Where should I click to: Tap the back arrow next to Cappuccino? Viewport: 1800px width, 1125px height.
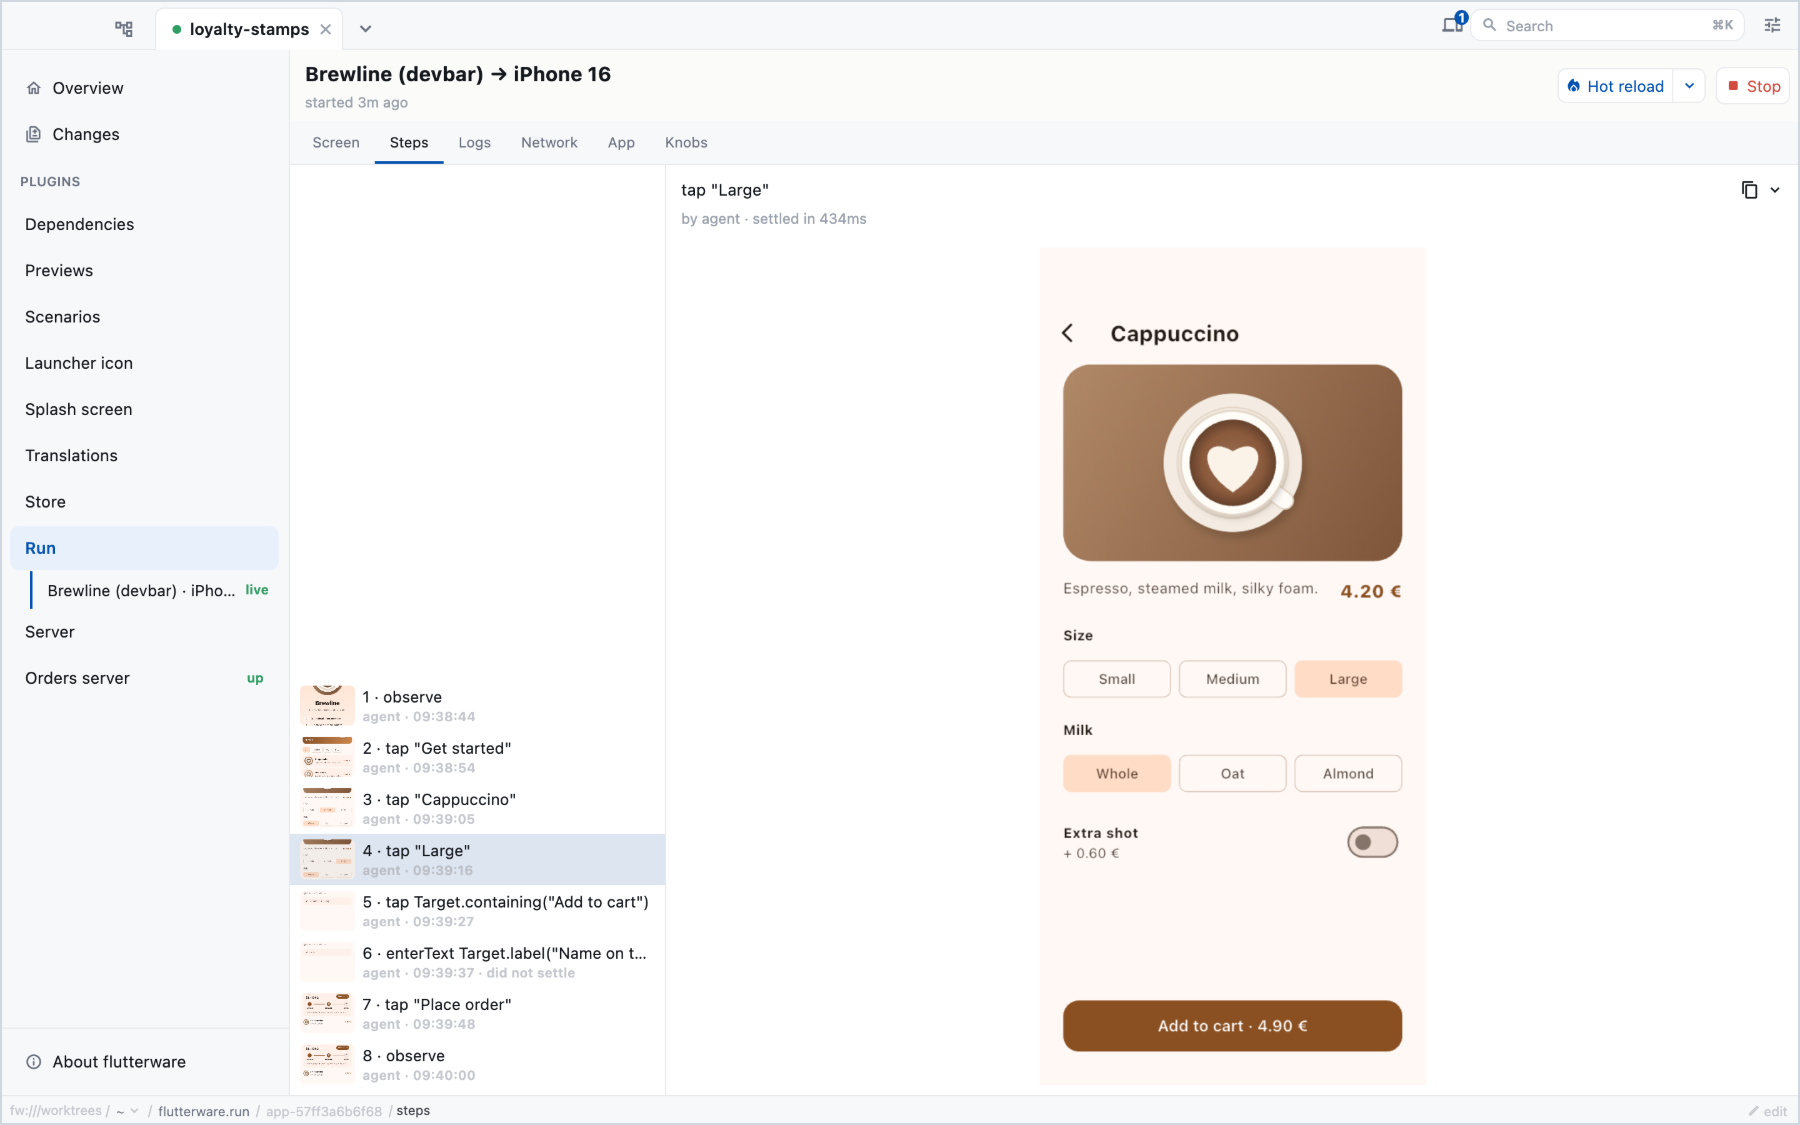point(1068,333)
